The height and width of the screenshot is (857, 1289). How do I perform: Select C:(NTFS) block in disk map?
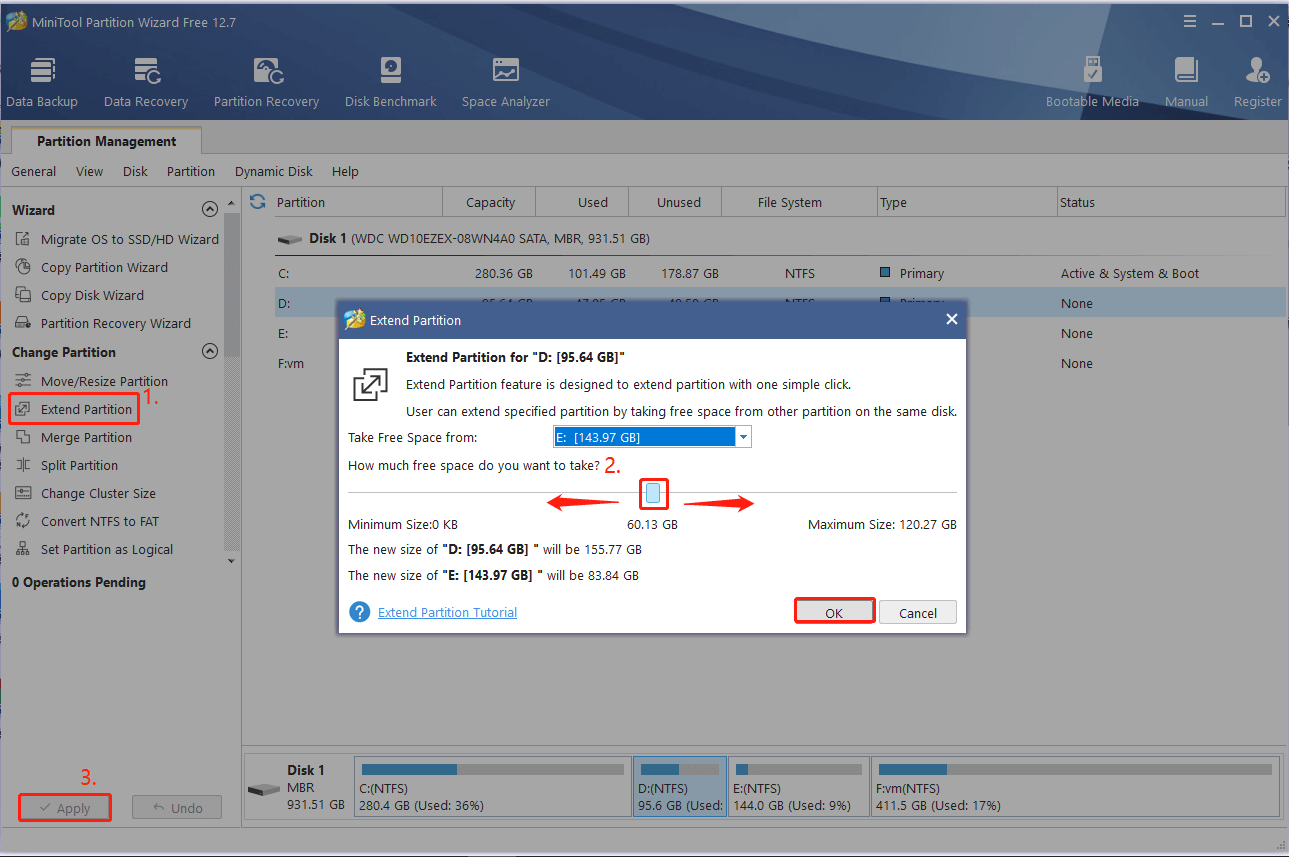tap(492, 786)
